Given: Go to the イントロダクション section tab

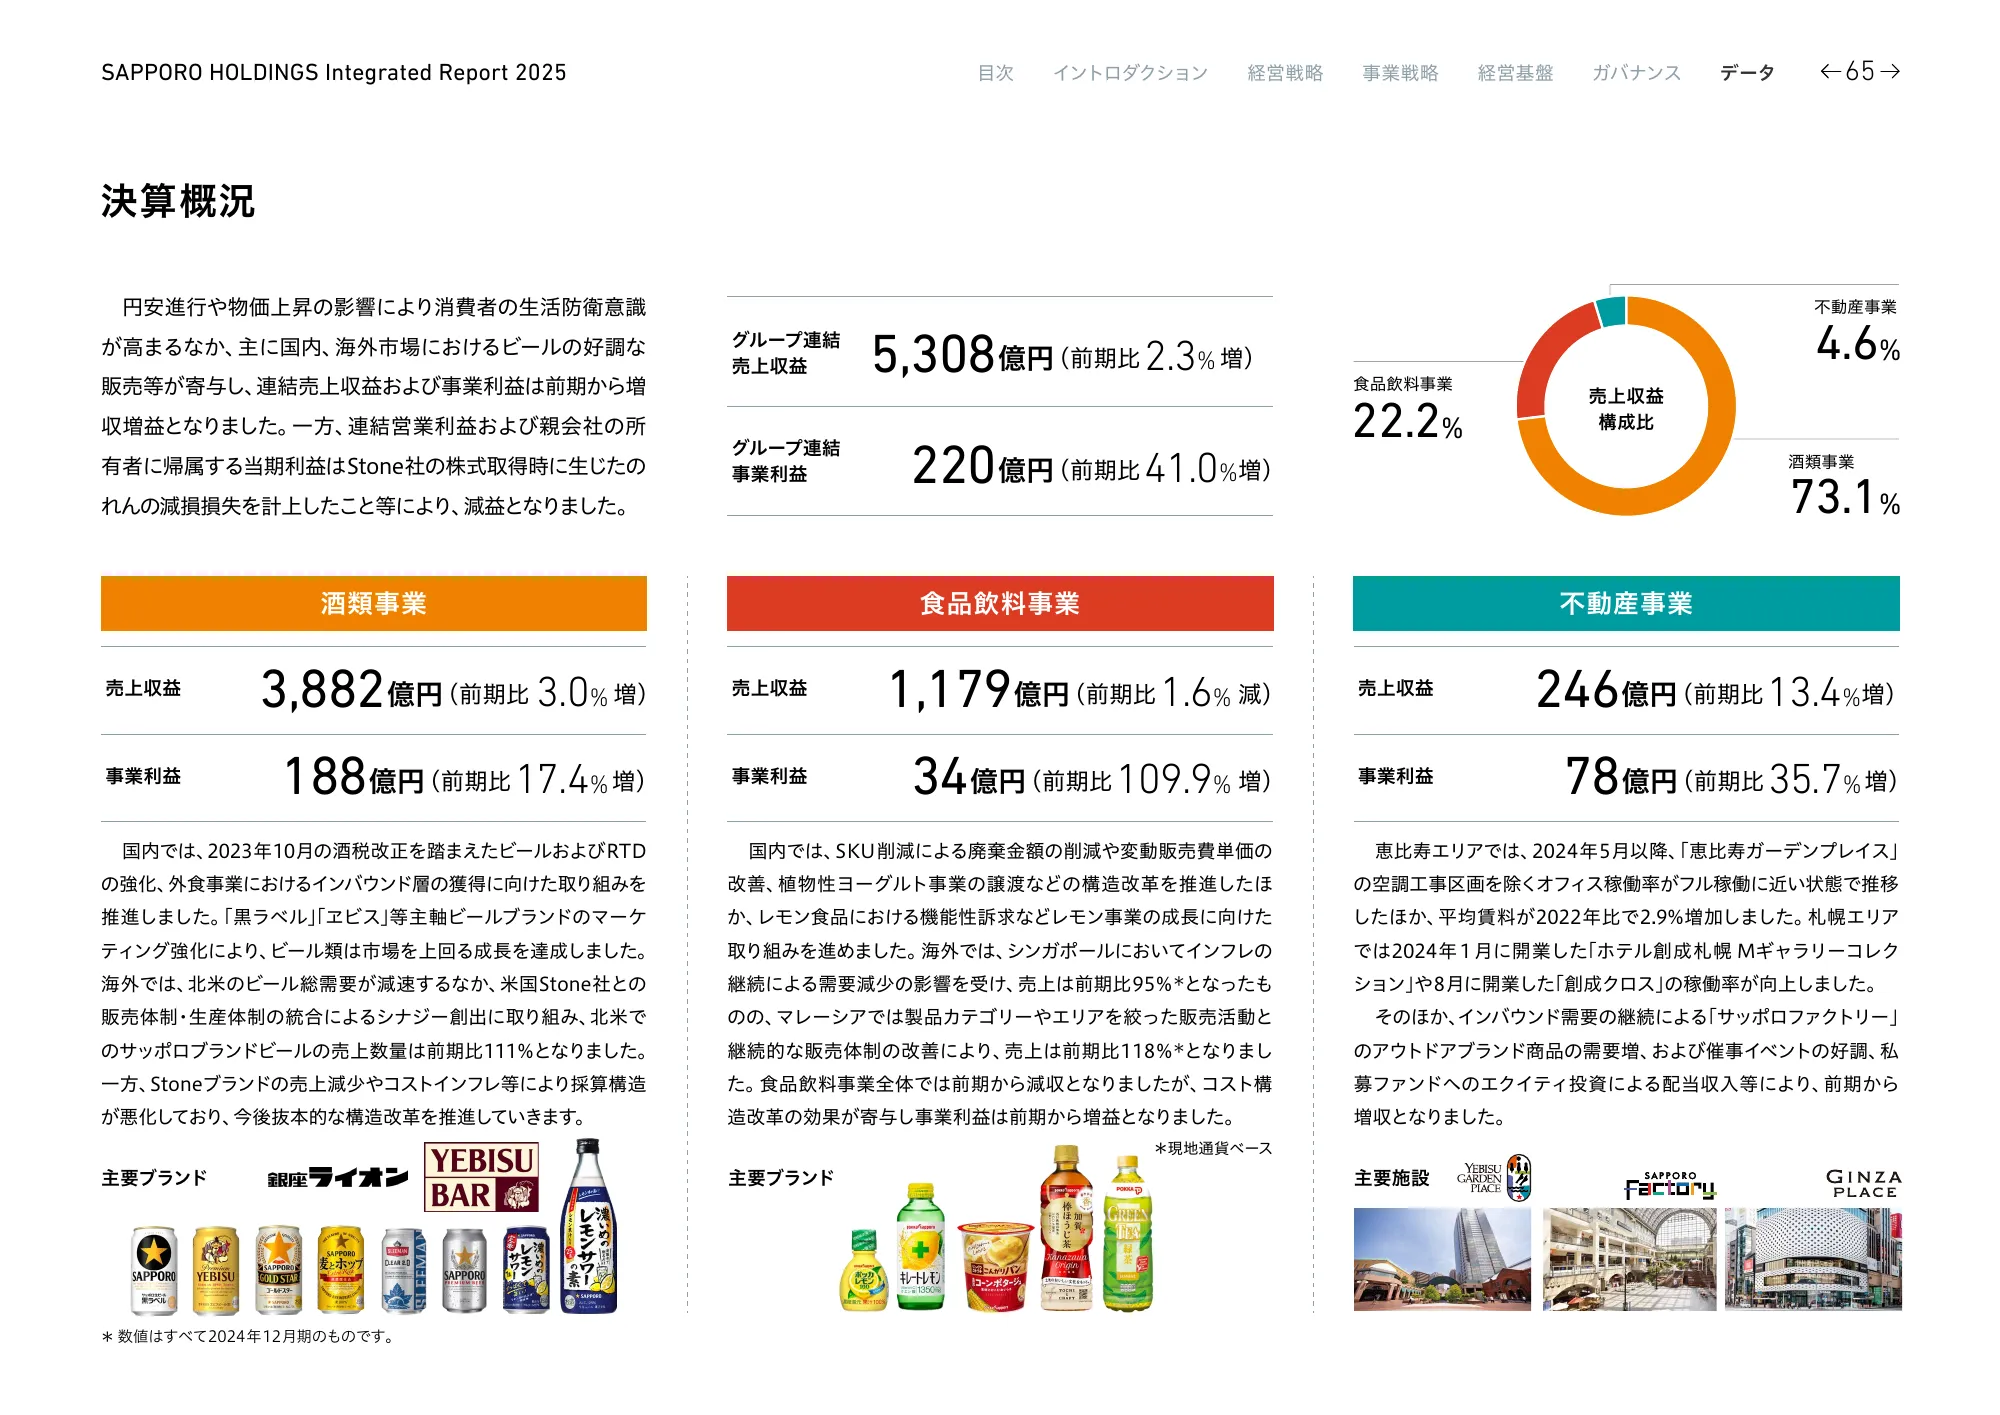Looking at the screenshot, I should [1130, 73].
